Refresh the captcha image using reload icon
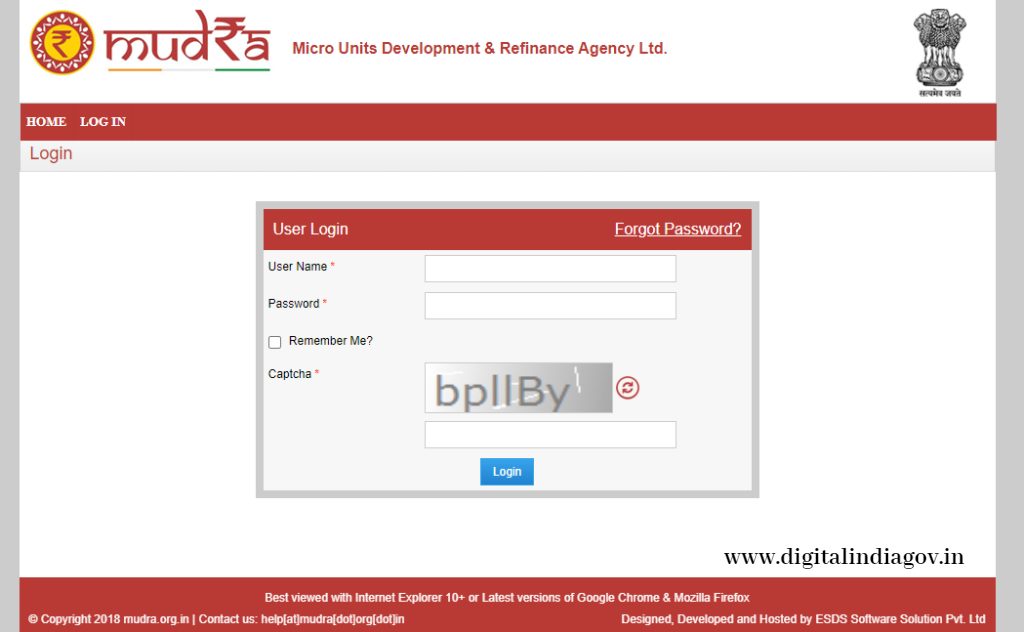The width and height of the screenshot is (1024, 632). [x=627, y=388]
